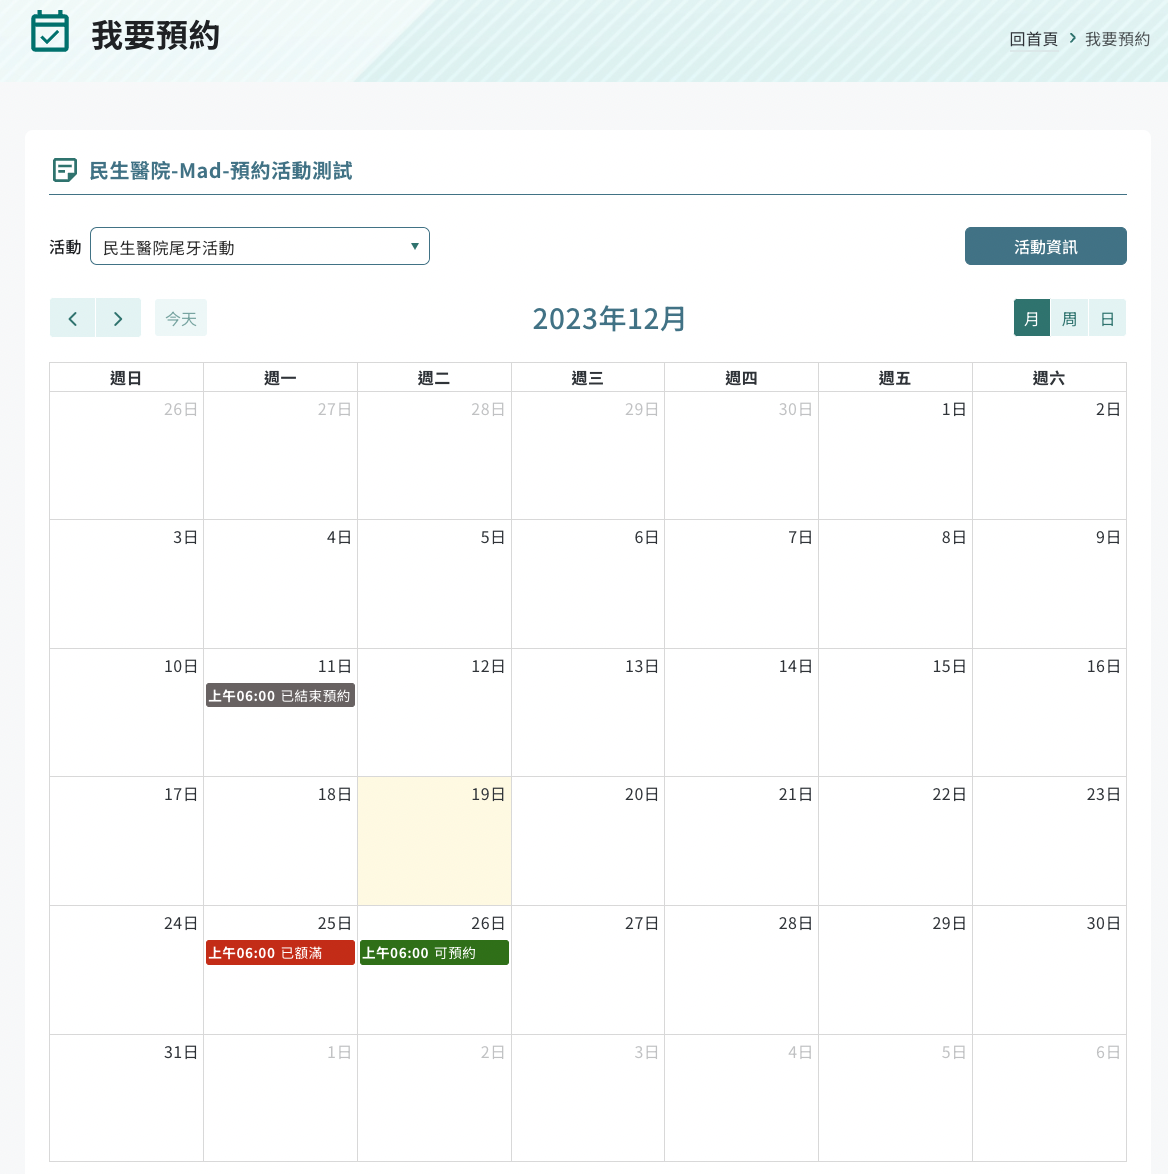
Task: Open the red 已額滿 event on the 25th
Action: [x=280, y=953]
